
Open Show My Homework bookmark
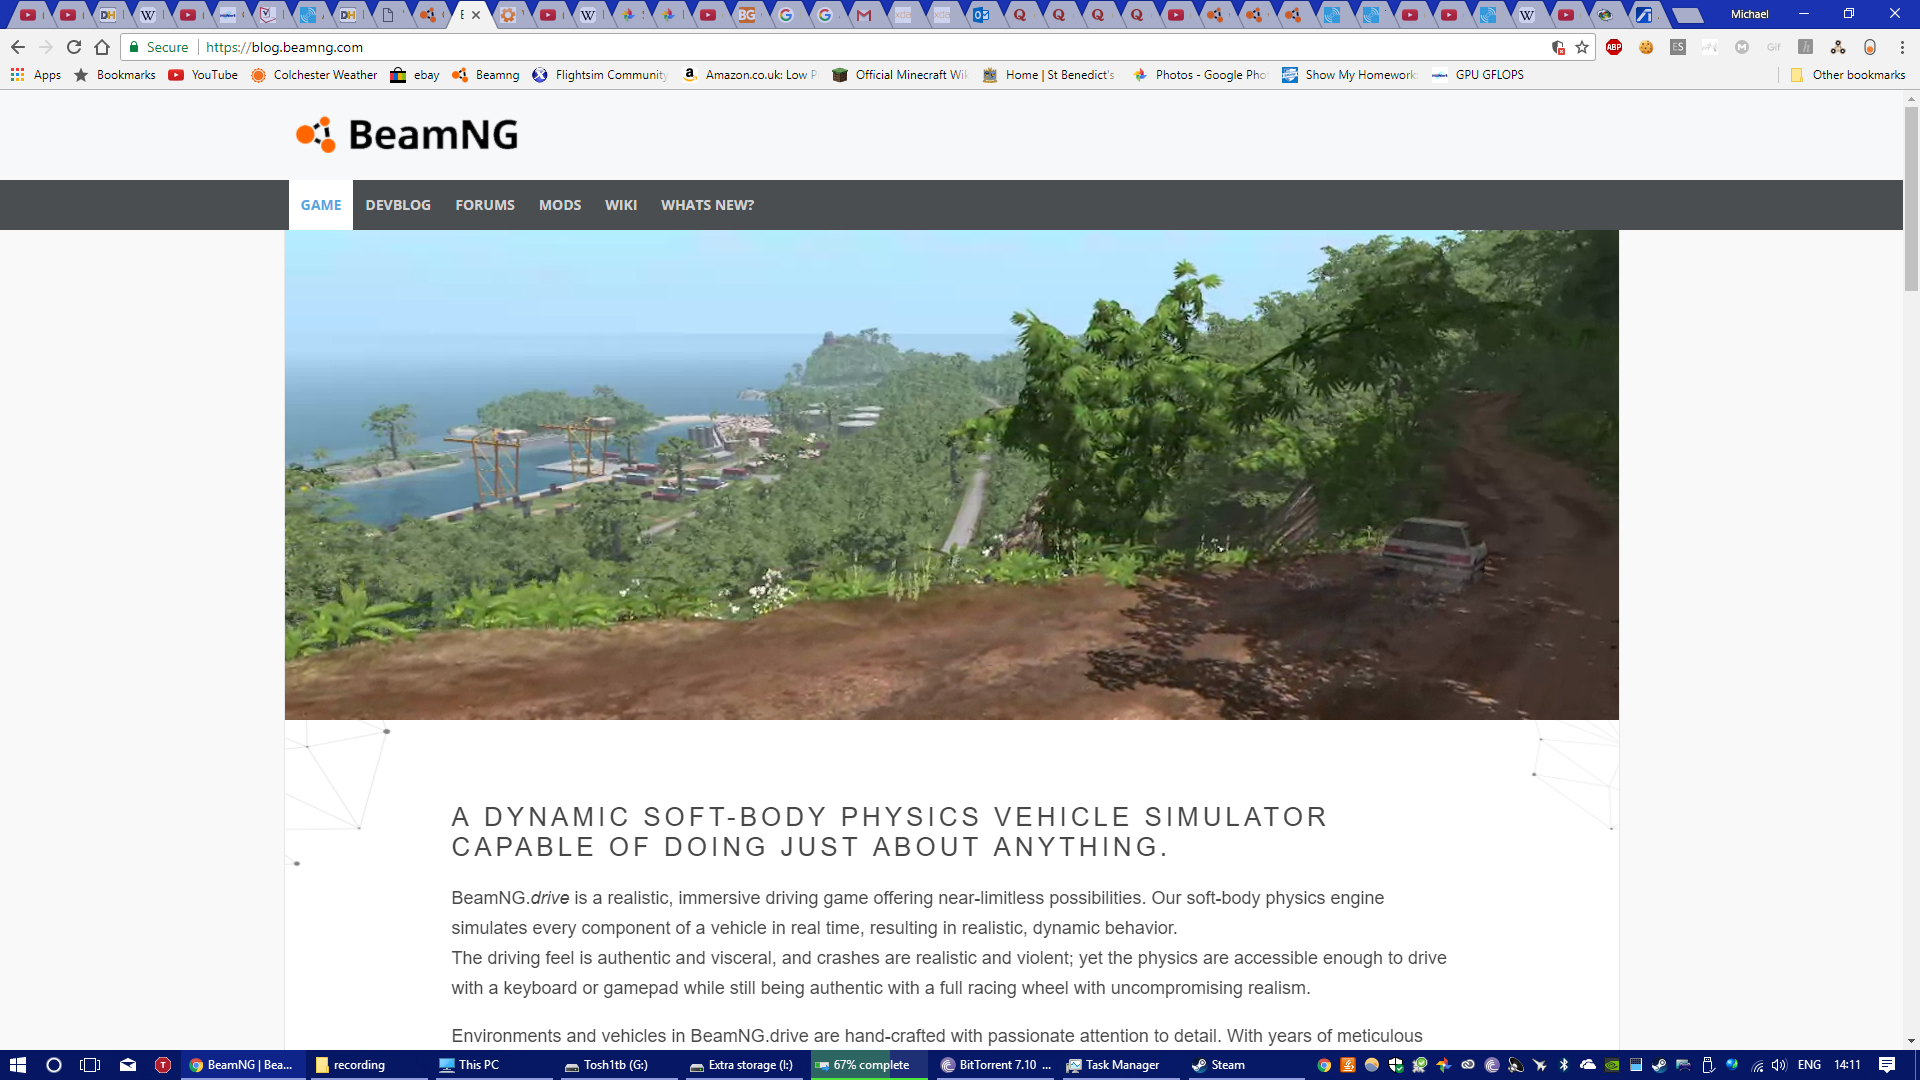1350,75
